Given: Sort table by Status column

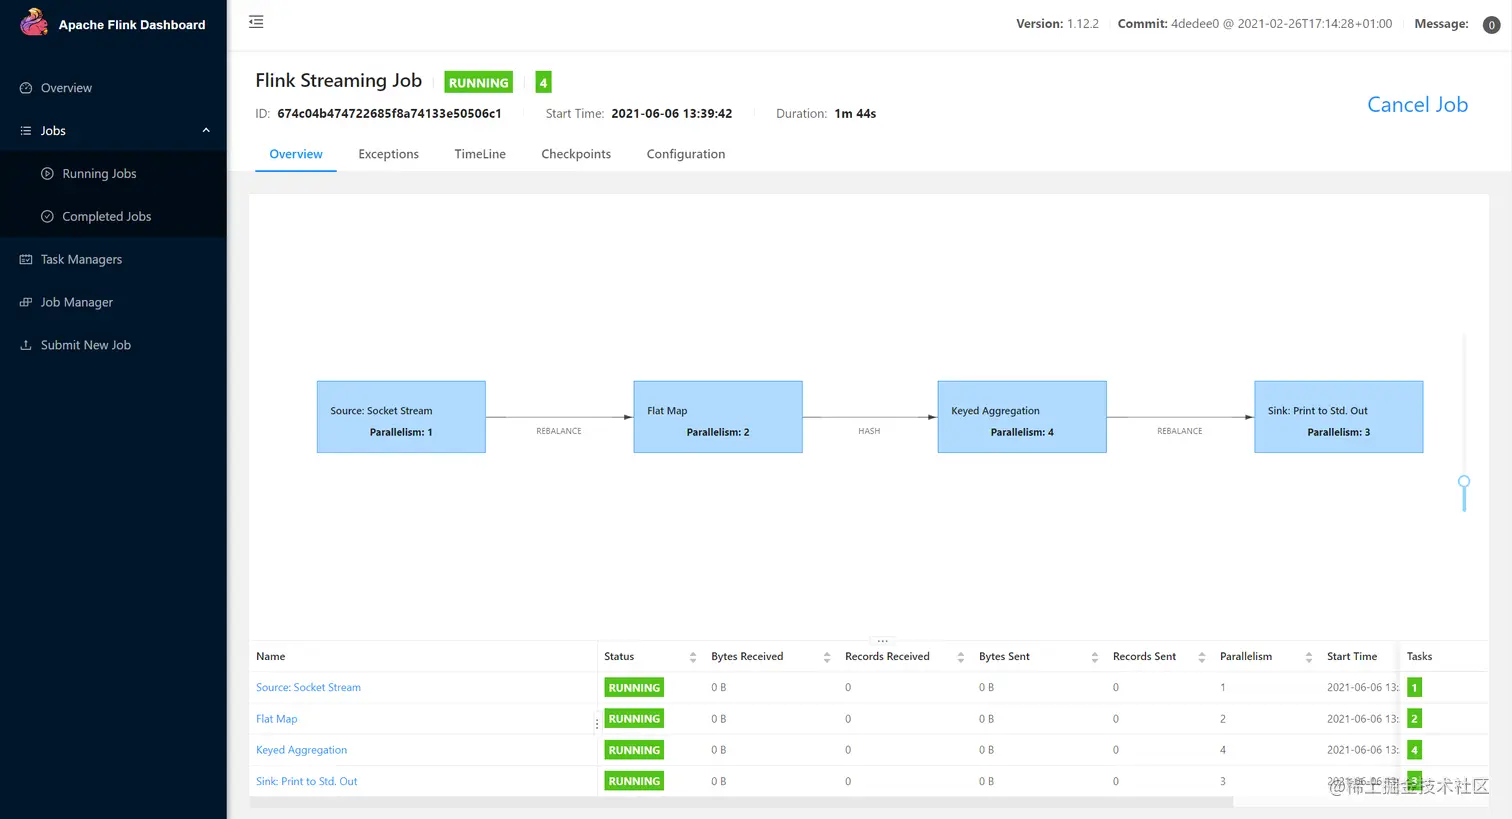Looking at the screenshot, I should click(693, 657).
